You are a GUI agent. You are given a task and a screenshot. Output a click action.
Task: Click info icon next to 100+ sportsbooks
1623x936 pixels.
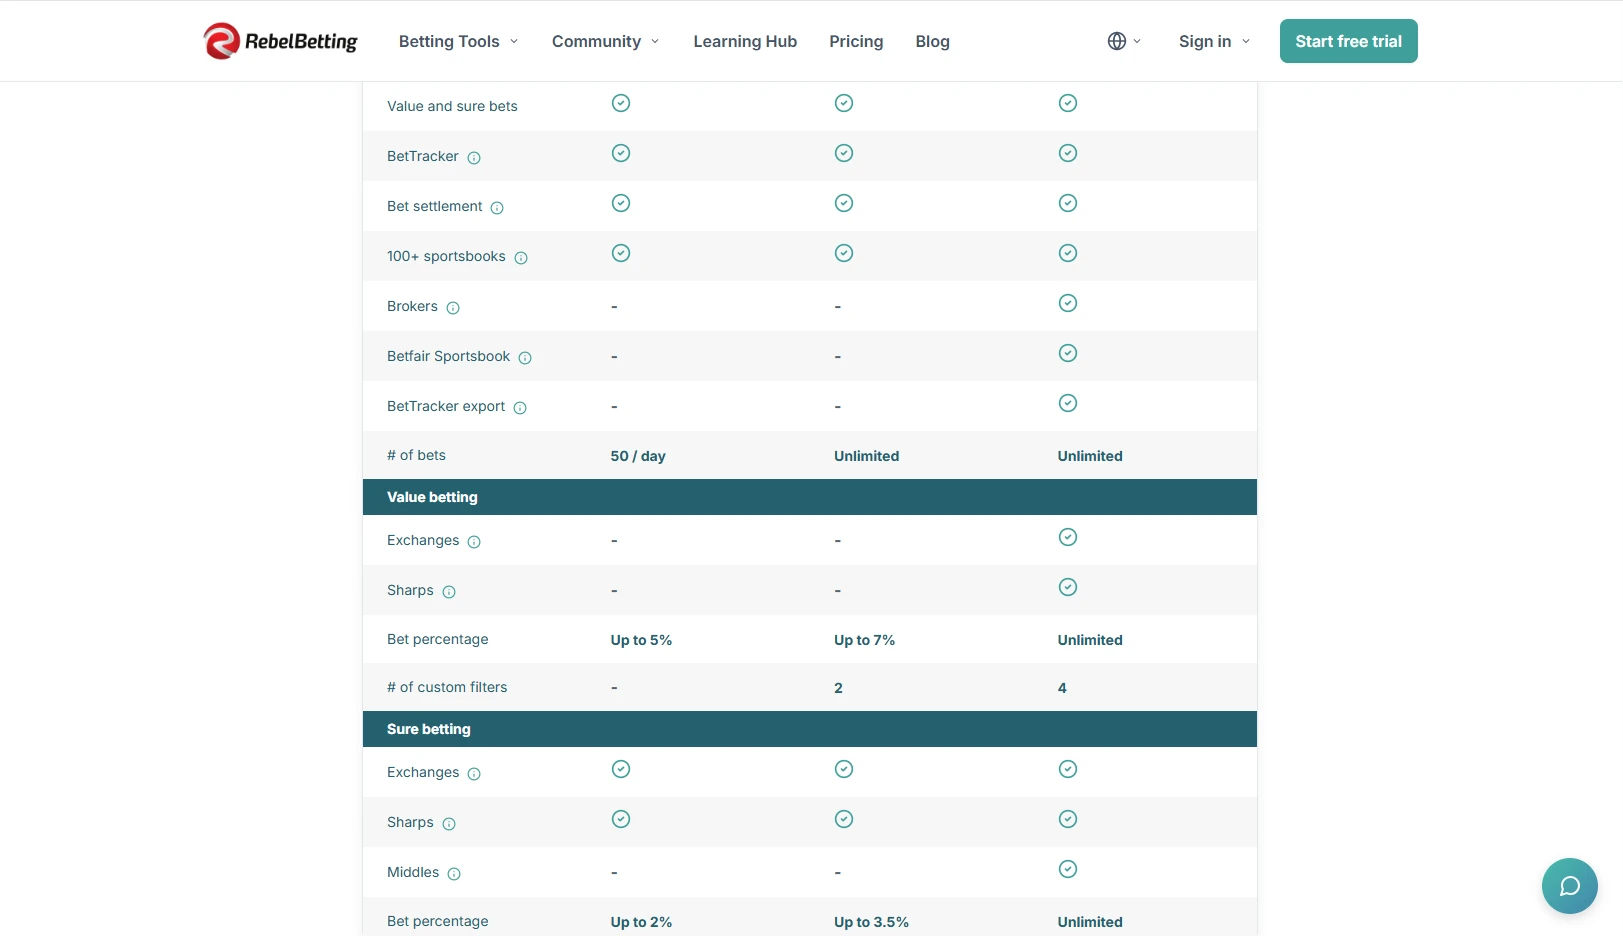coord(521,258)
